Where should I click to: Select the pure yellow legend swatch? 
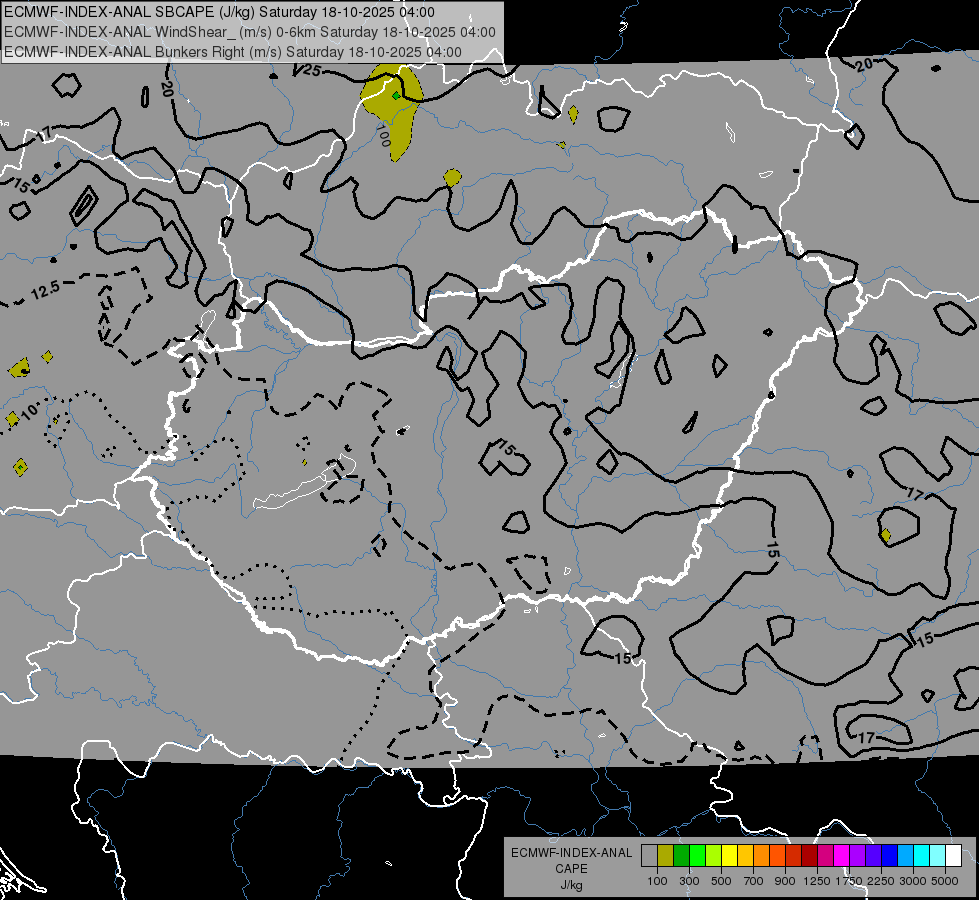pos(729,855)
